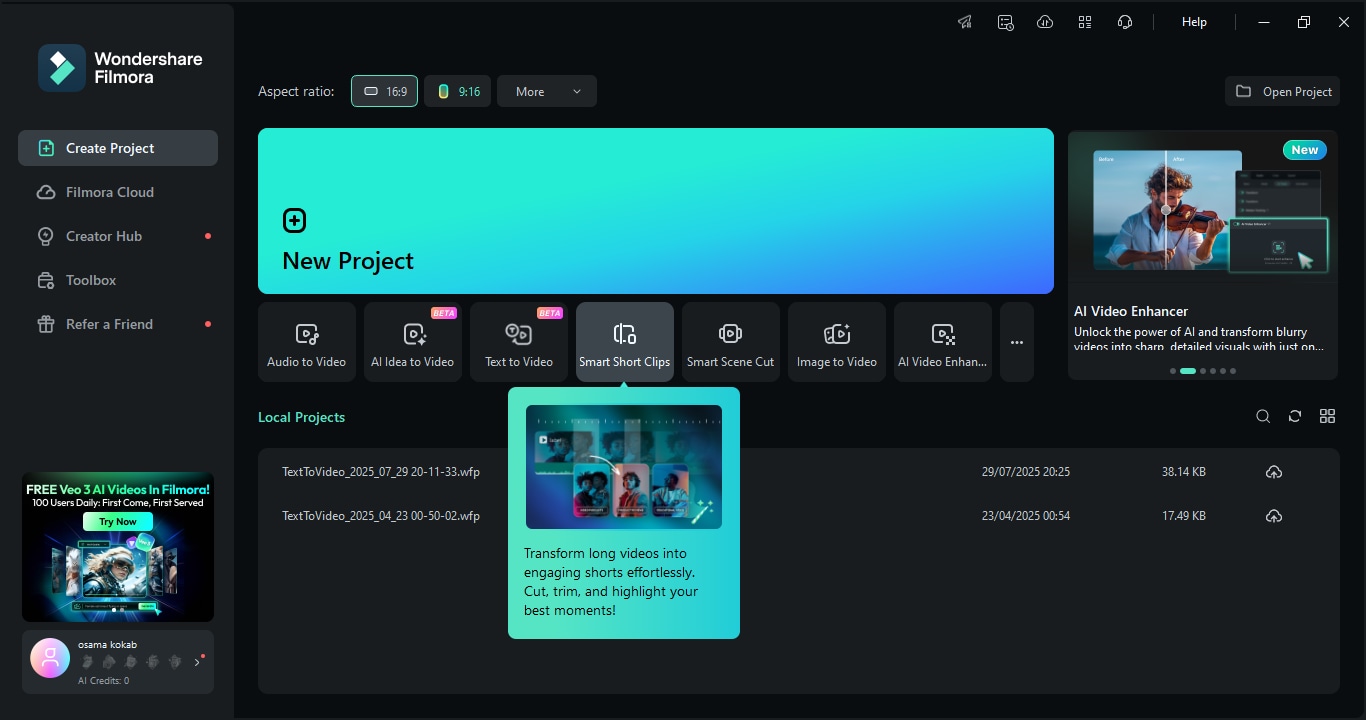
Task: Launch the Image to Video tool
Action: click(x=837, y=342)
